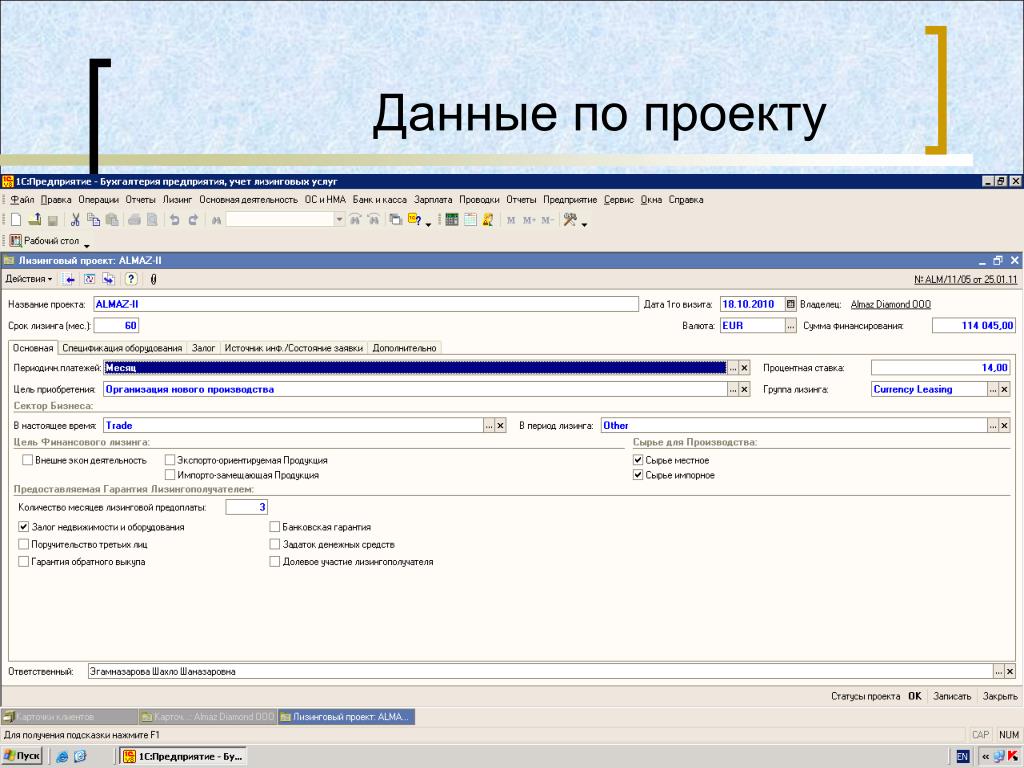Screen dimensions: 1024x768
Task: Uncheck Сырье местное checkbox
Action: click(638, 460)
